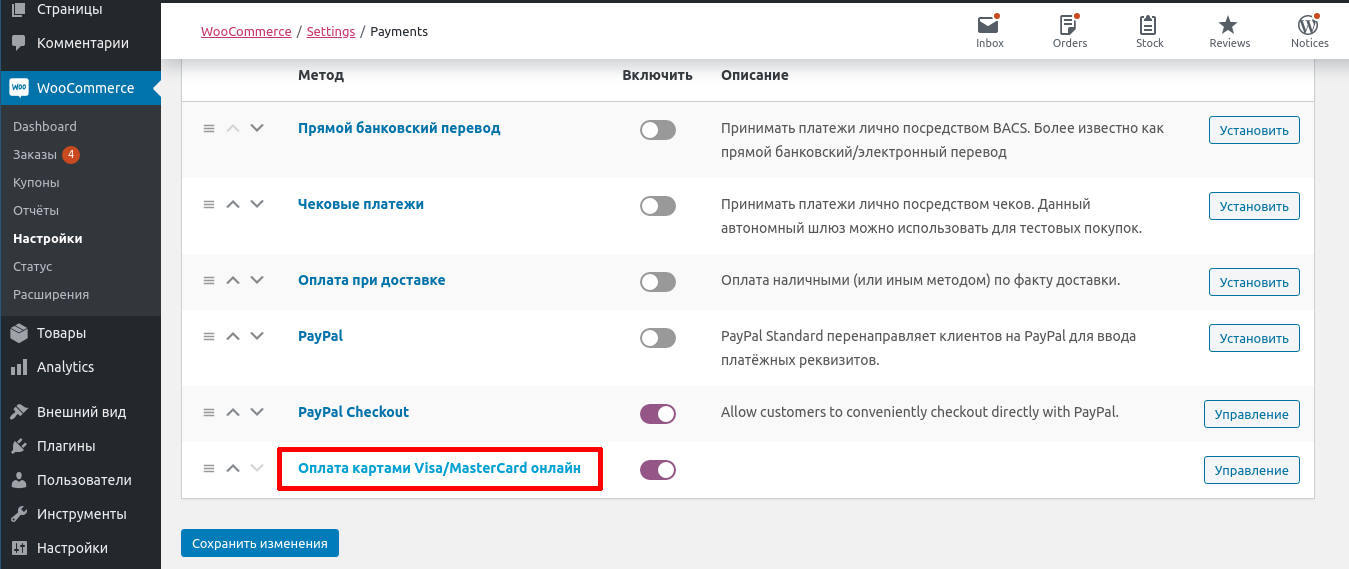Toggle off Visa/MasterCard online payment
Screen dimensions: 1349x569
[x=658, y=470]
